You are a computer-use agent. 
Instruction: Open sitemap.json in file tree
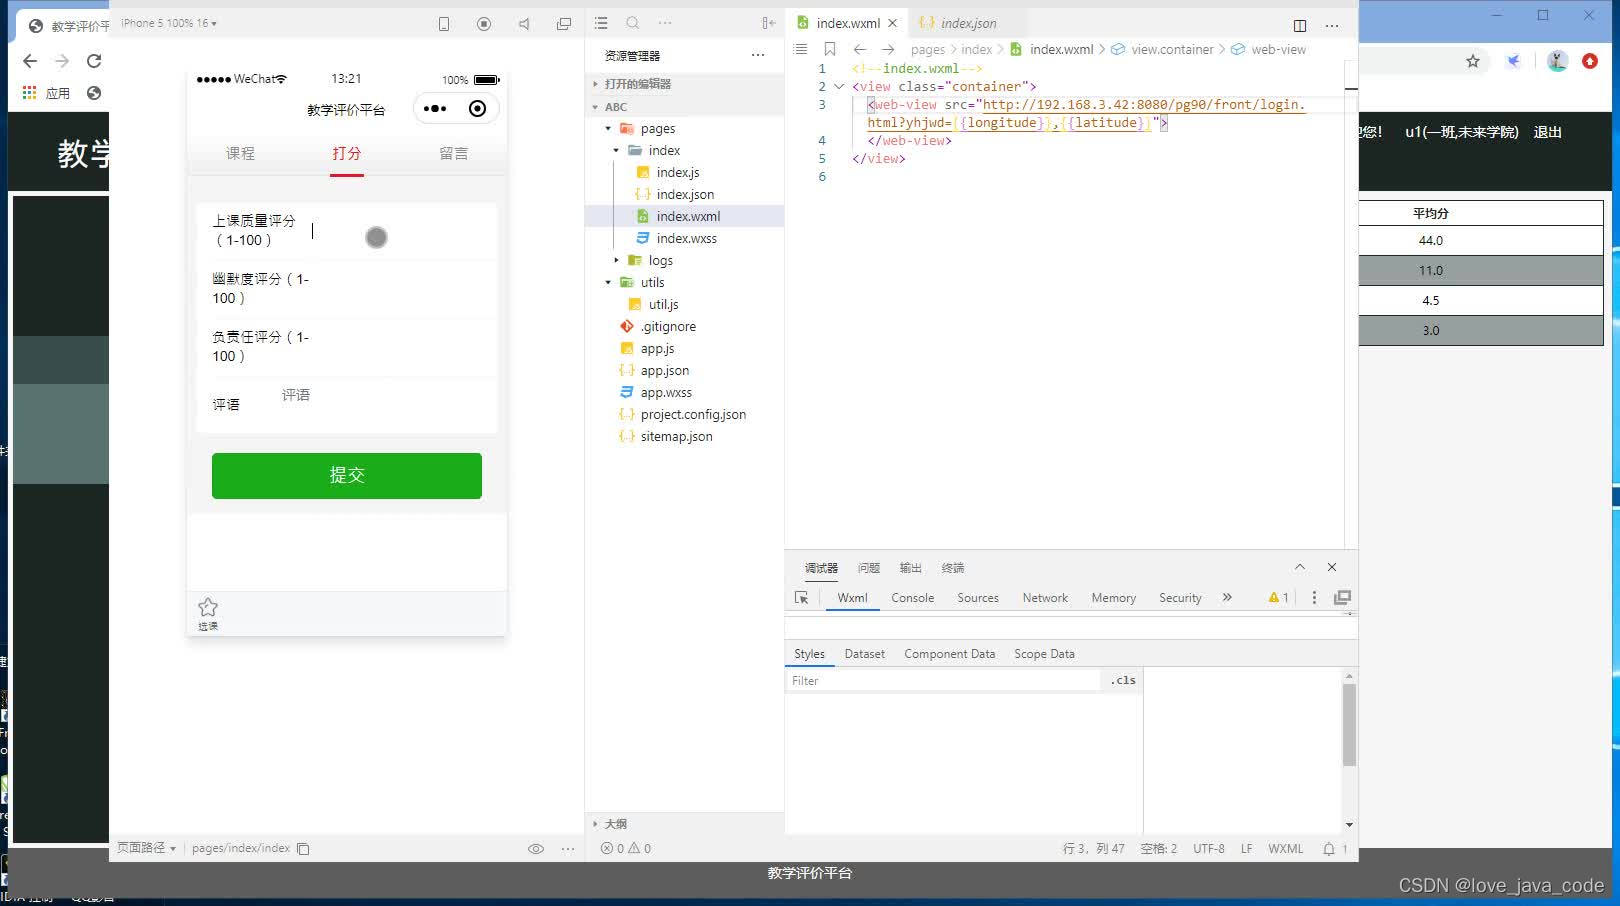point(676,437)
